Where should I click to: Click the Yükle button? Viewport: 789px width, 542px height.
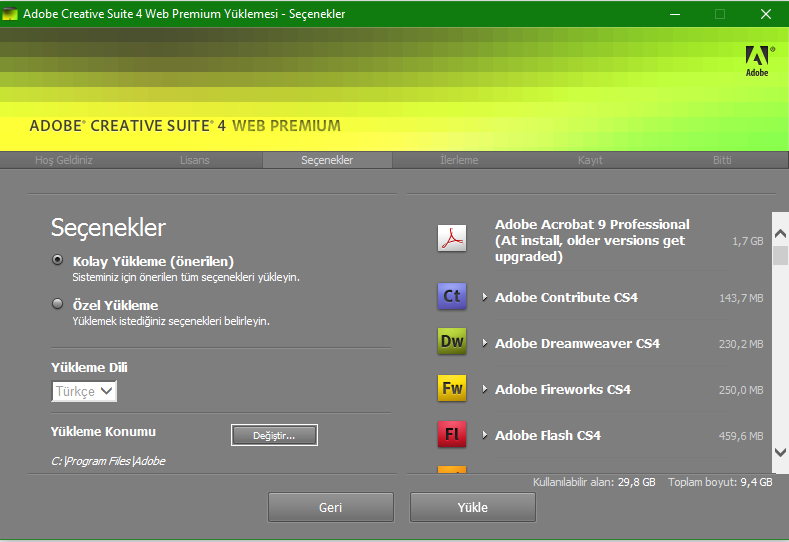[472, 507]
